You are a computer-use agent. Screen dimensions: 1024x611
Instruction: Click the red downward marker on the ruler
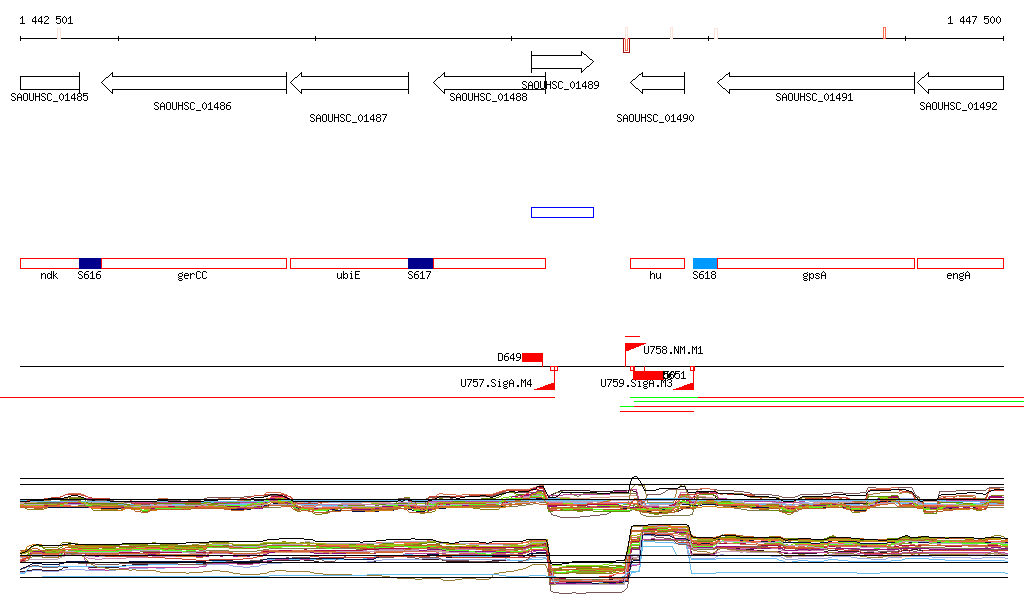[626, 45]
